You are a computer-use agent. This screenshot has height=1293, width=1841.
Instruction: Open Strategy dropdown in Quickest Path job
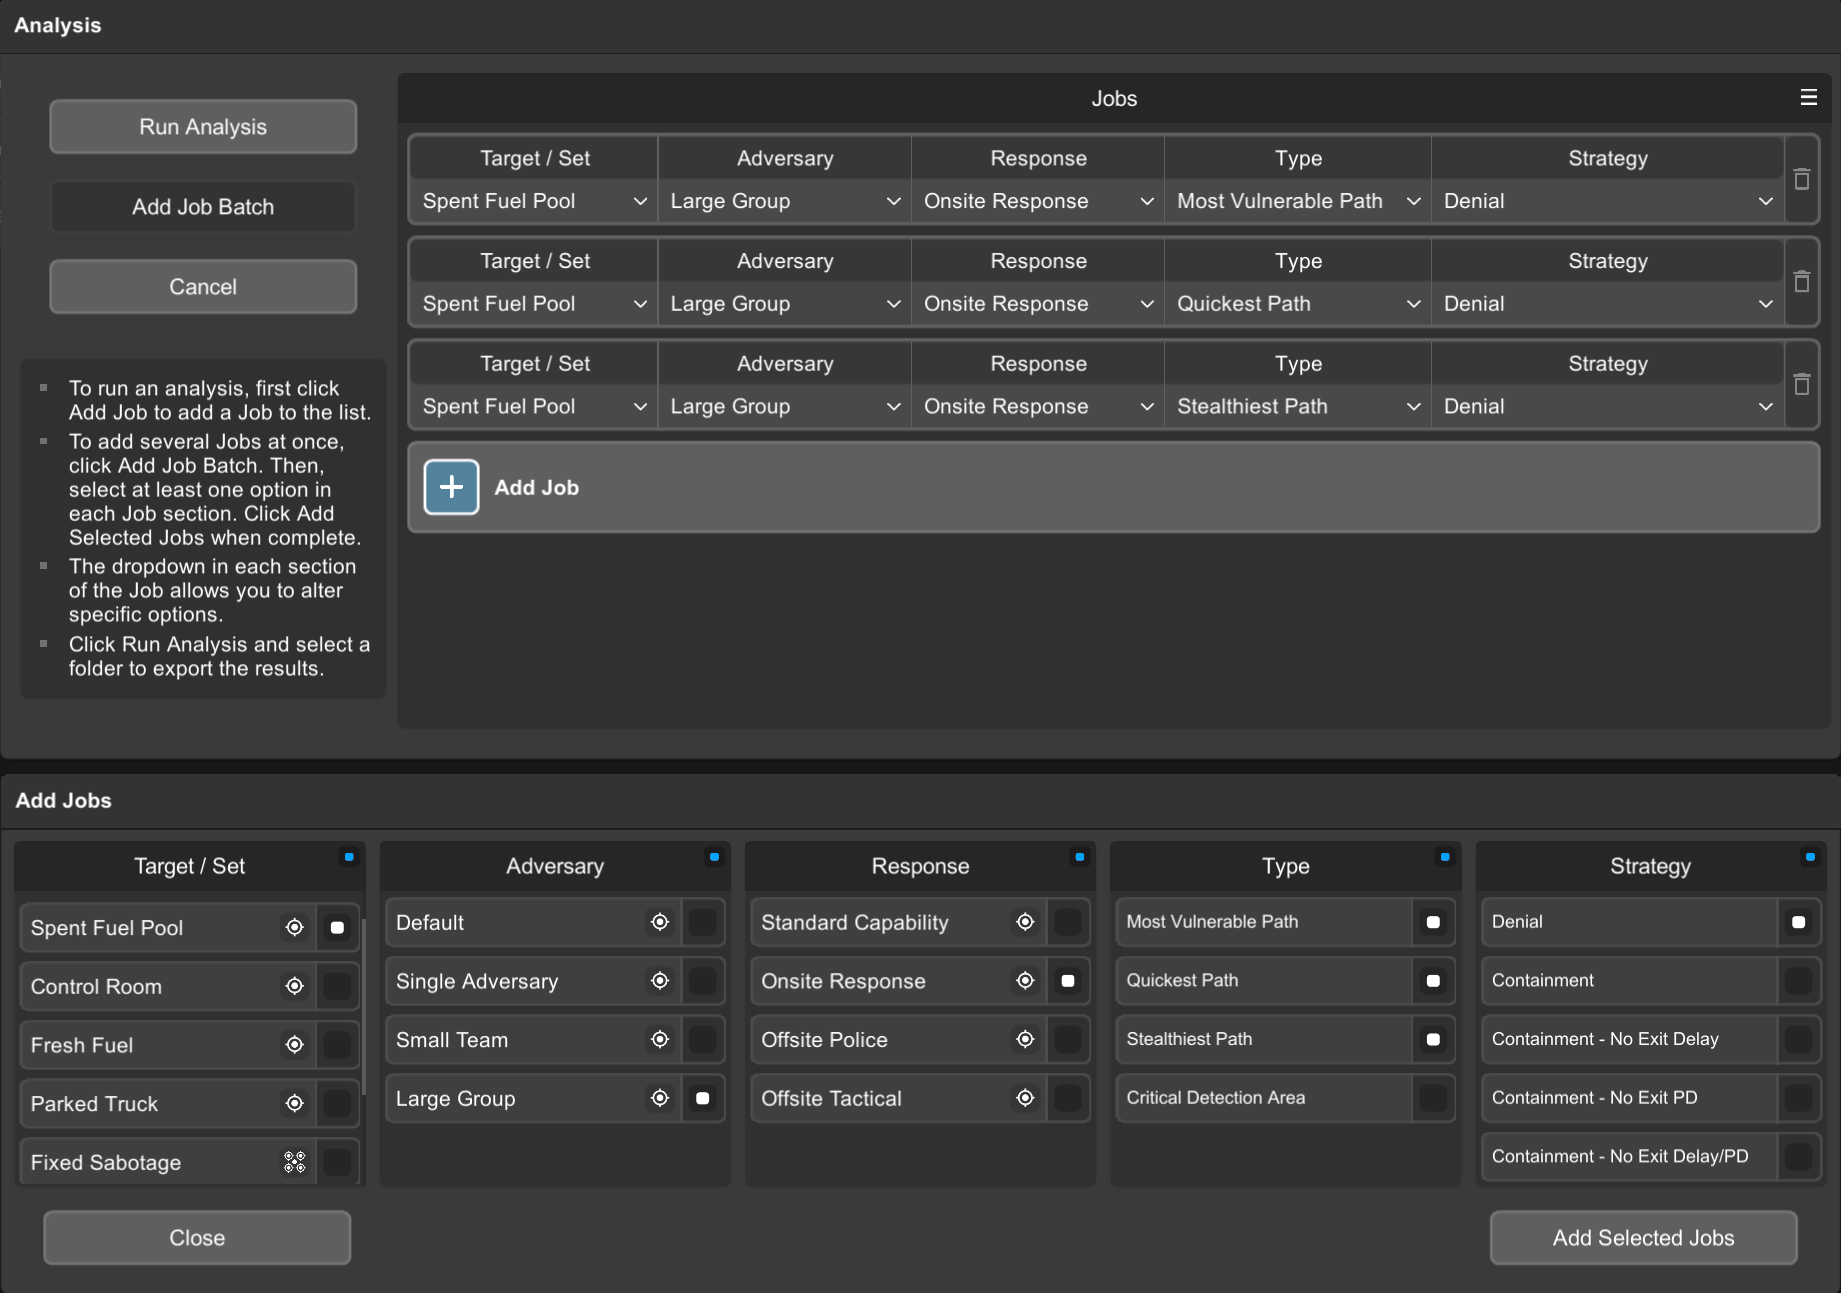point(1608,304)
